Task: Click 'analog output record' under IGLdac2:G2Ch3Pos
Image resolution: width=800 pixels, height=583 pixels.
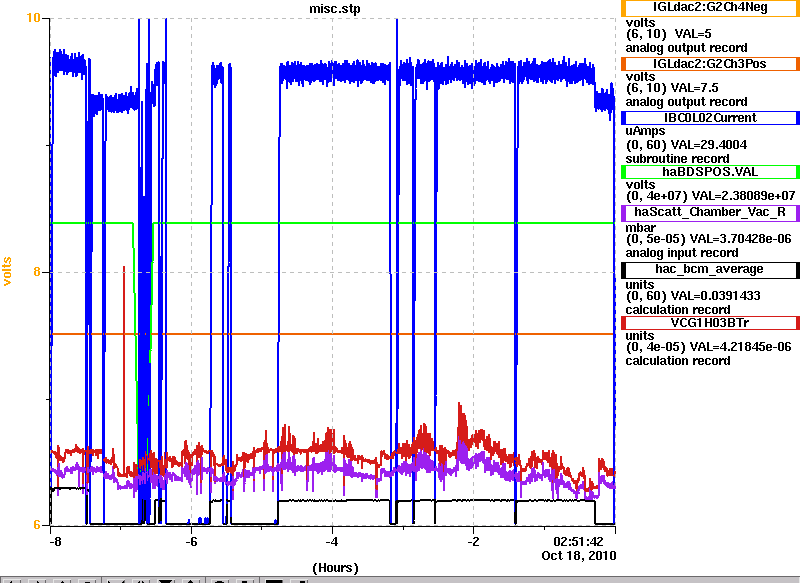Action: tap(686, 102)
